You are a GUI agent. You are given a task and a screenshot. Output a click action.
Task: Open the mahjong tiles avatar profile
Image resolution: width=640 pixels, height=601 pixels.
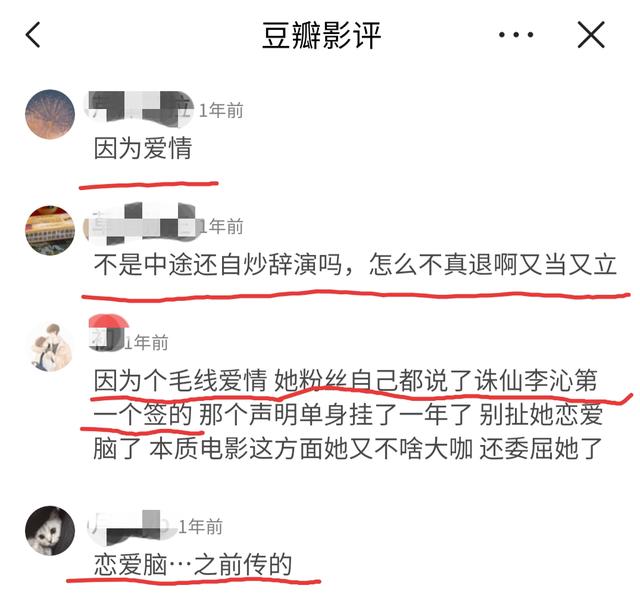(x=50, y=230)
